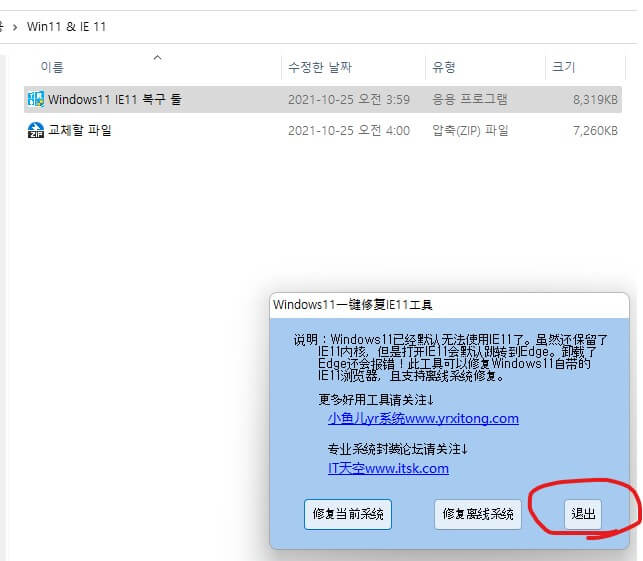Select the Windows11 IE11 복구 툴 application icon
The width and height of the screenshot is (643, 561).
(35, 99)
